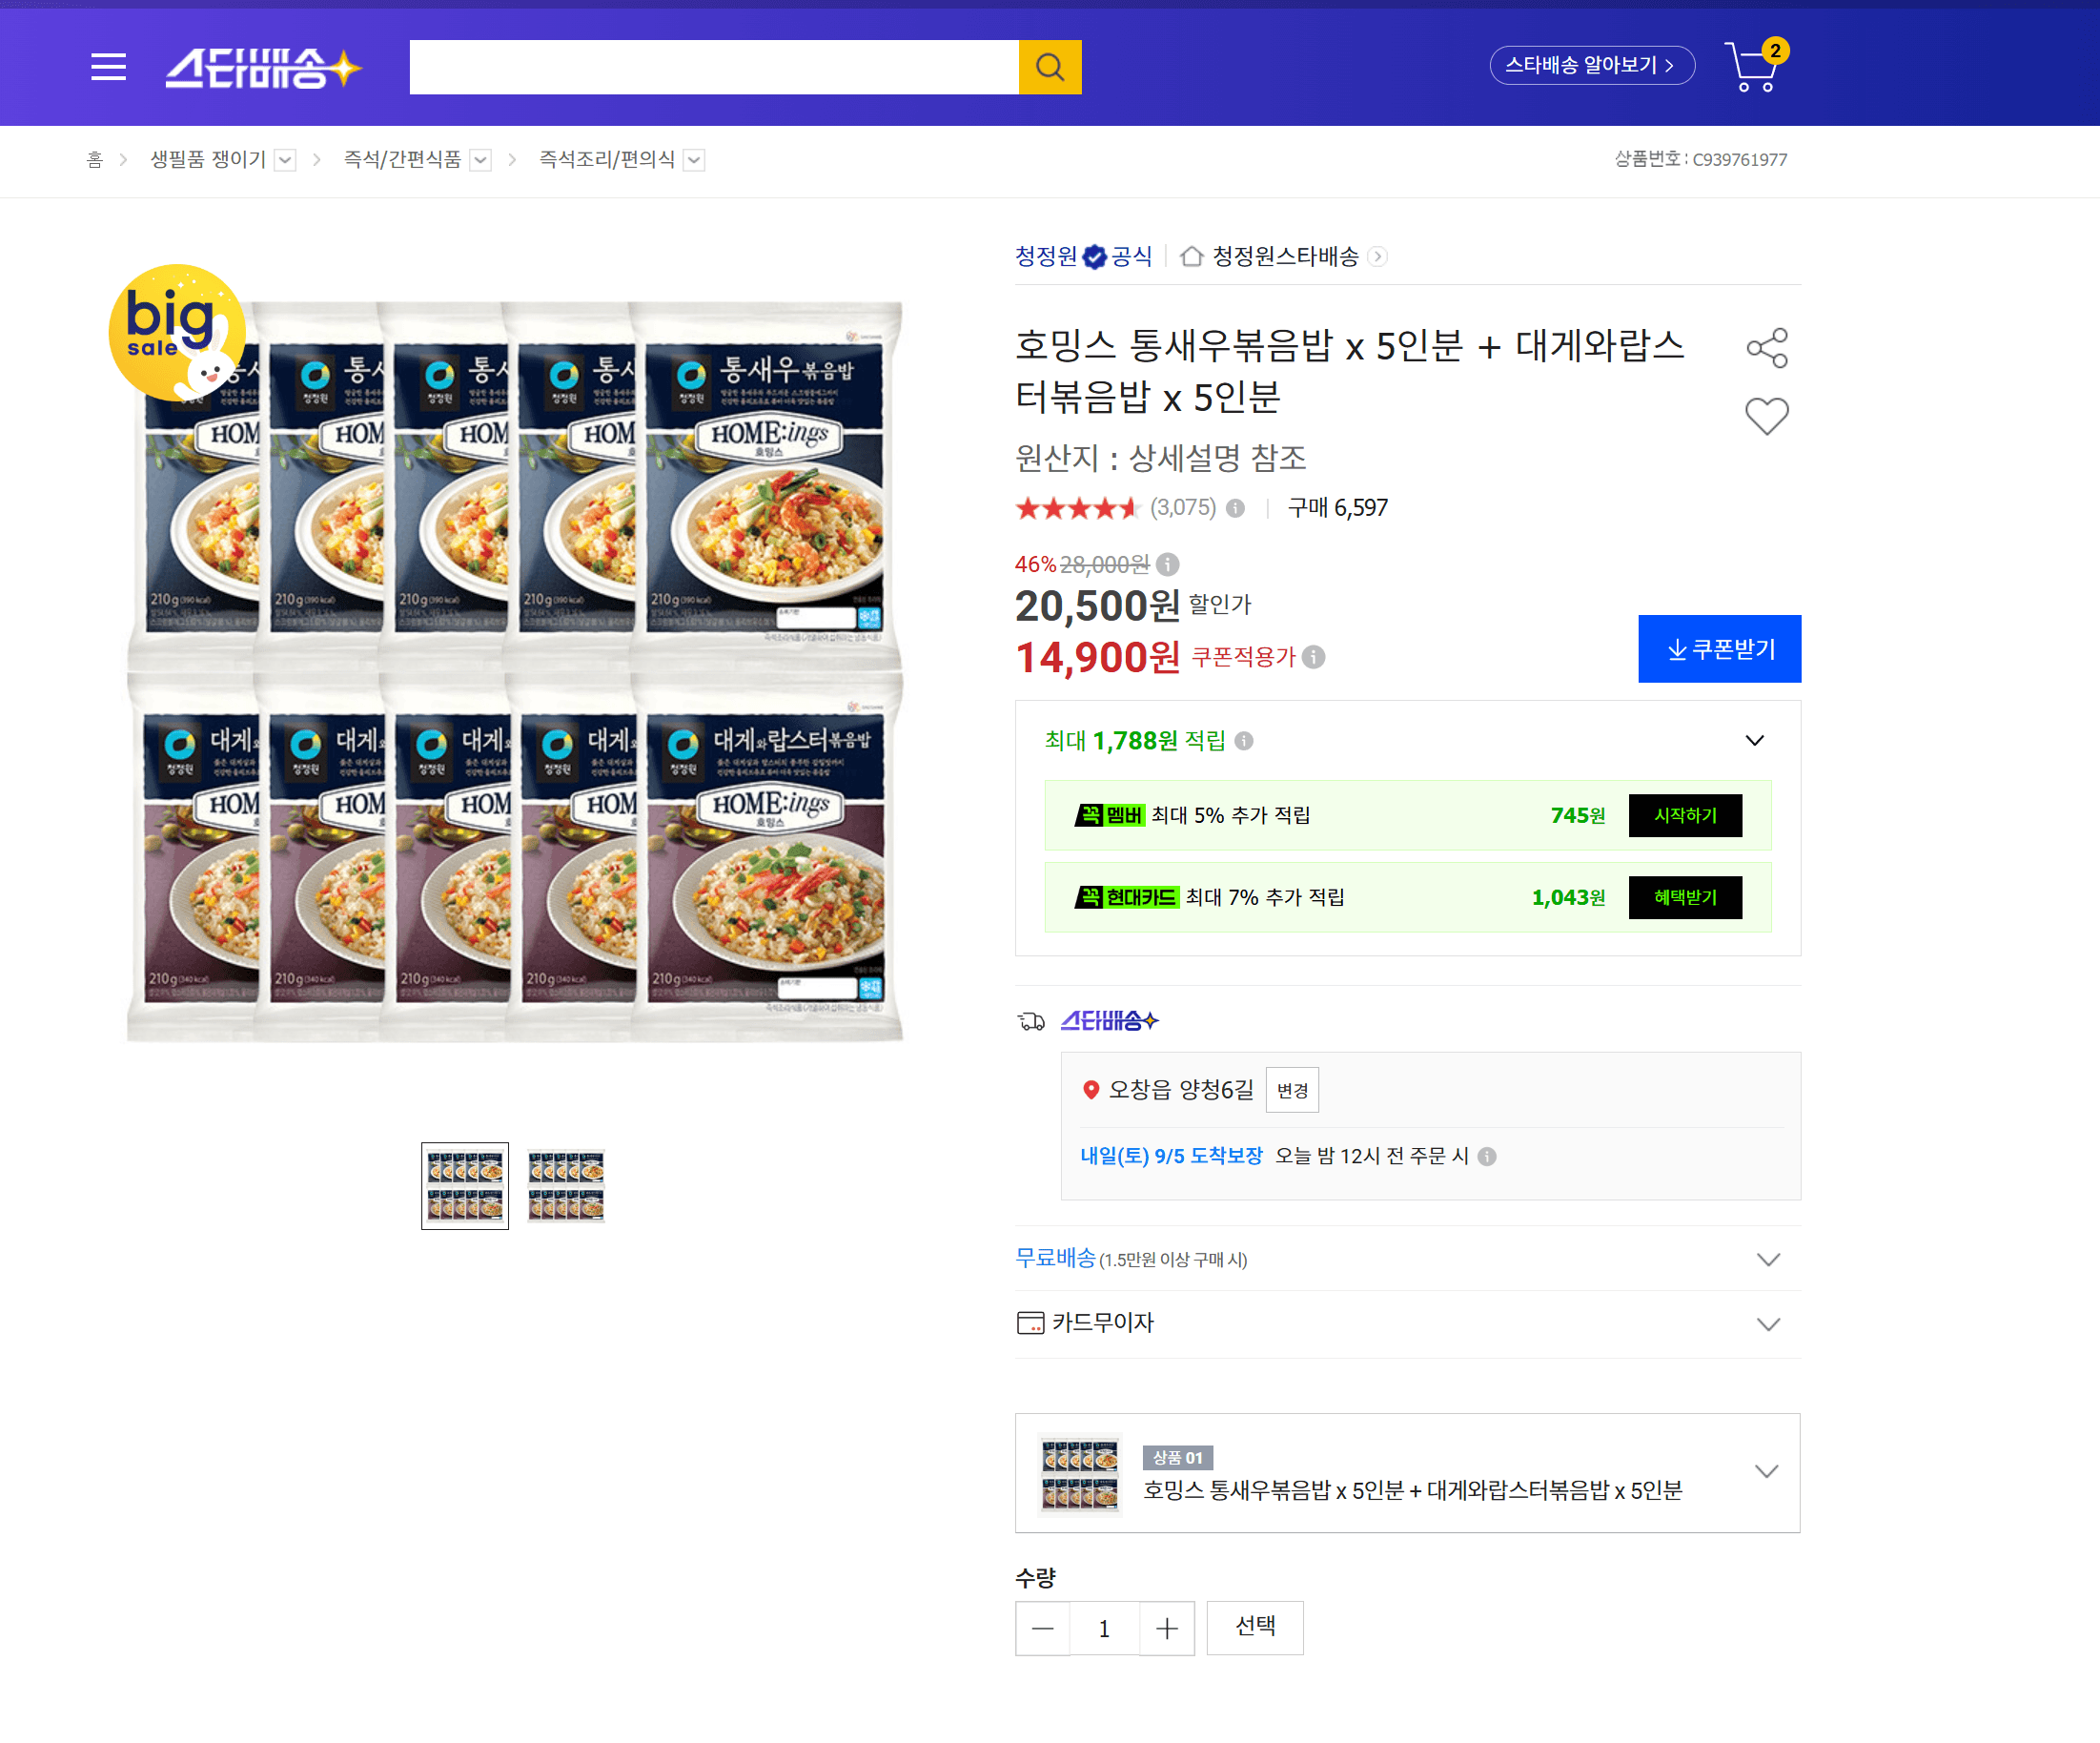Open 즉석조리/편의식 breadcrumb dropdown
This screenshot has width=2100, height=1743.
[694, 160]
